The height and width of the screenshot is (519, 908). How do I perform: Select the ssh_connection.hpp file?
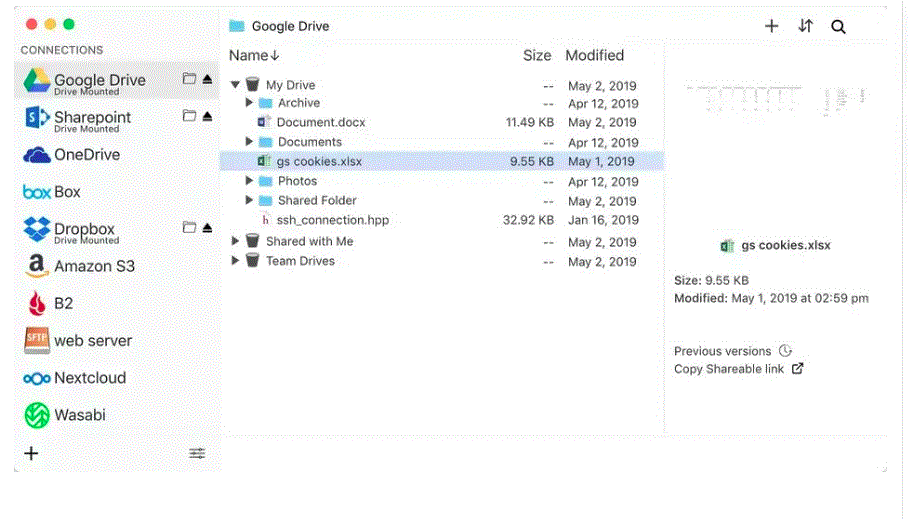(x=333, y=220)
